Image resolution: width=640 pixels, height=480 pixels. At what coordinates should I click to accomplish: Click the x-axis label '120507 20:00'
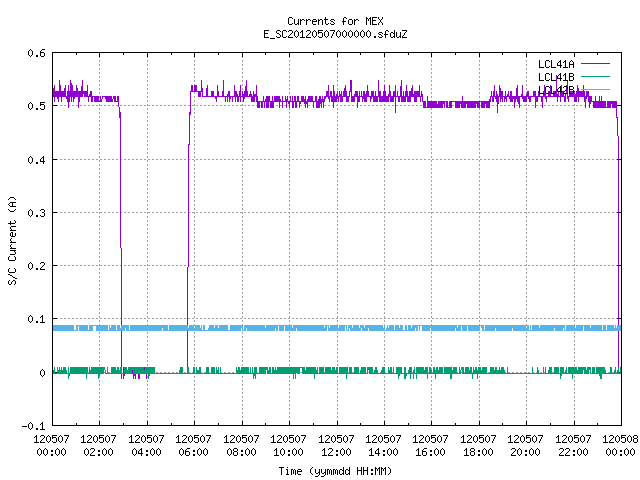525,445
